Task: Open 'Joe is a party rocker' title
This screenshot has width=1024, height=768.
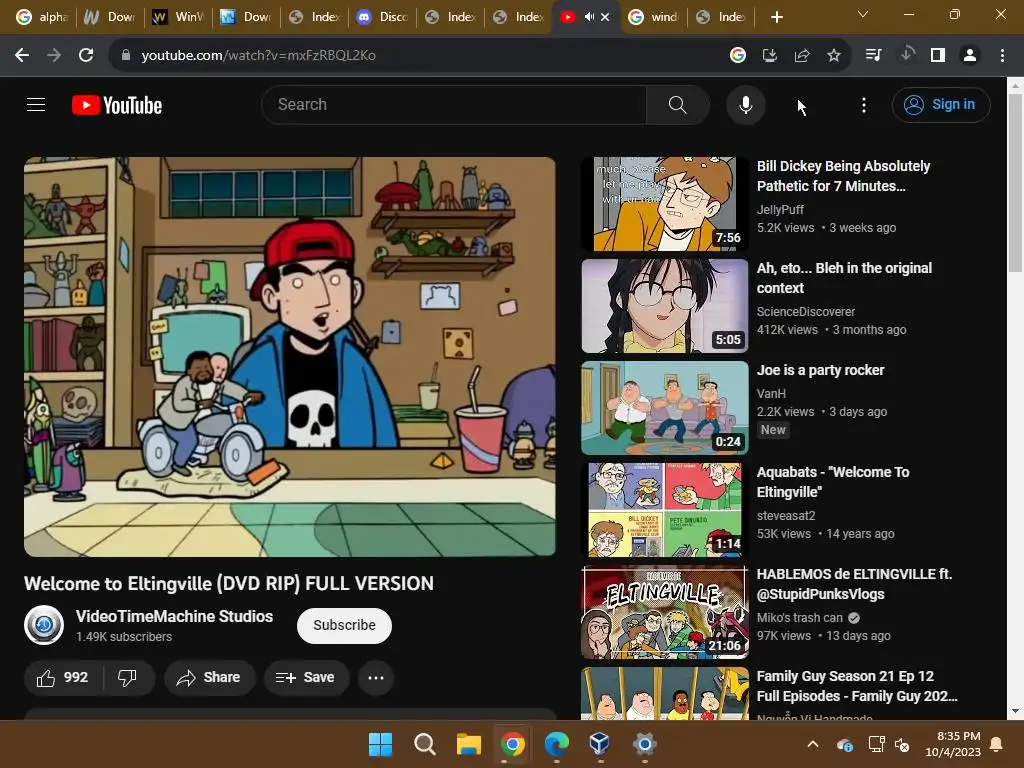Action: [x=820, y=370]
